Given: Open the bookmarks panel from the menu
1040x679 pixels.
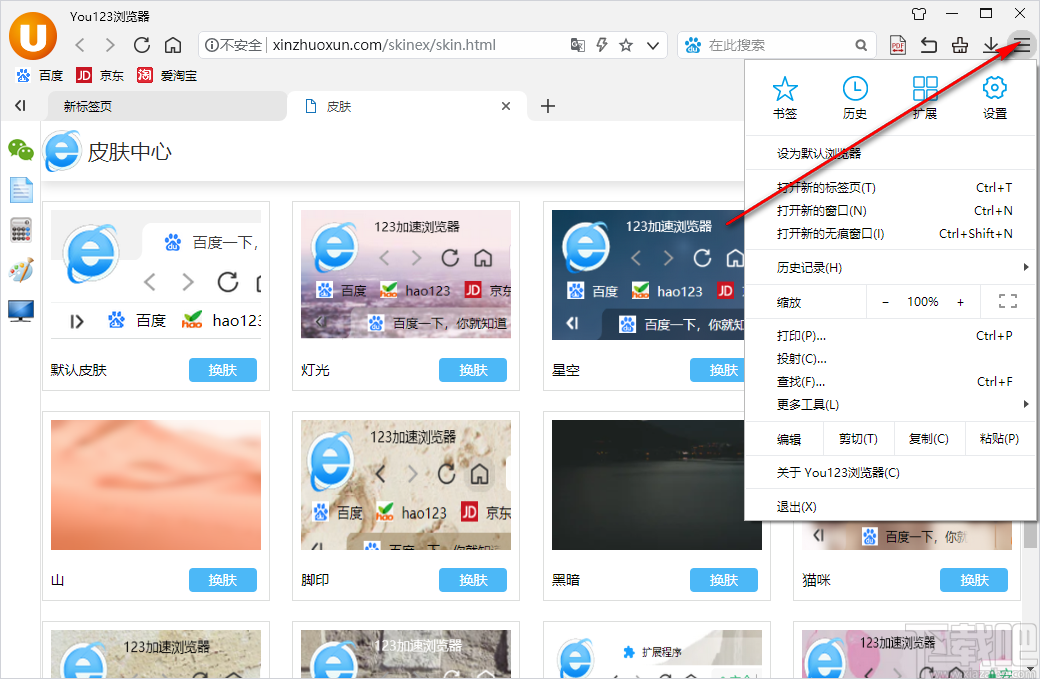Looking at the screenshot, I should click(784, 95).
